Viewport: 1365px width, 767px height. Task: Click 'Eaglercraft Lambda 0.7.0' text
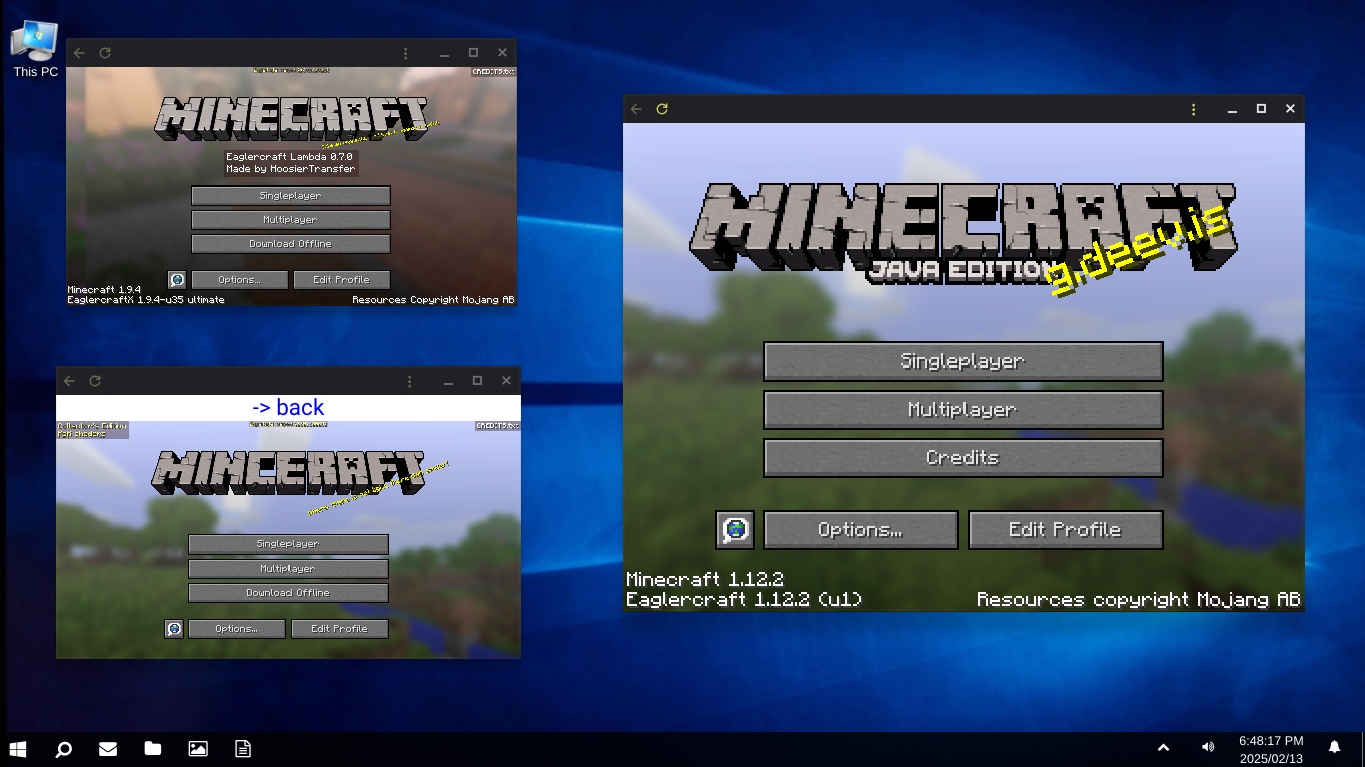291,157
